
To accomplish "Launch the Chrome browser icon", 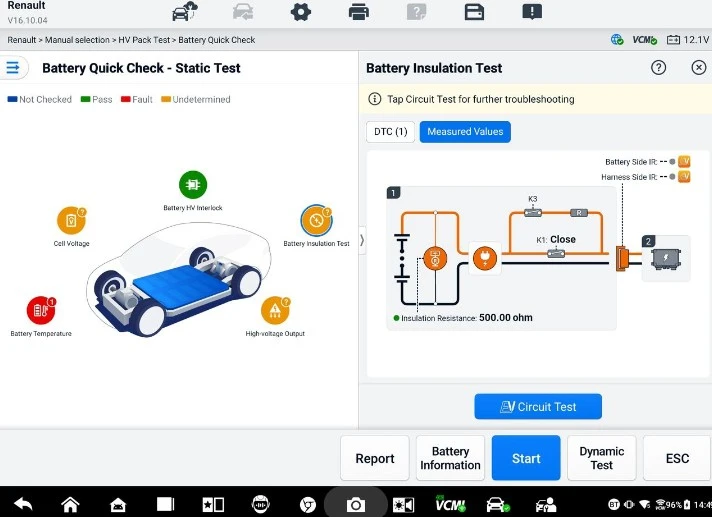I will coord(308,505).
